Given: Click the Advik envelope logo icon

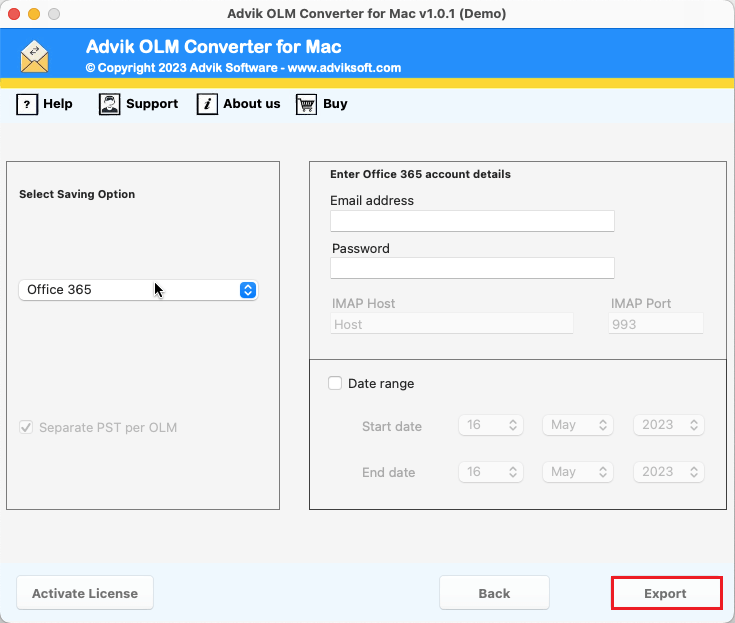Looking at the screenshot, I should tap(34, 57).
